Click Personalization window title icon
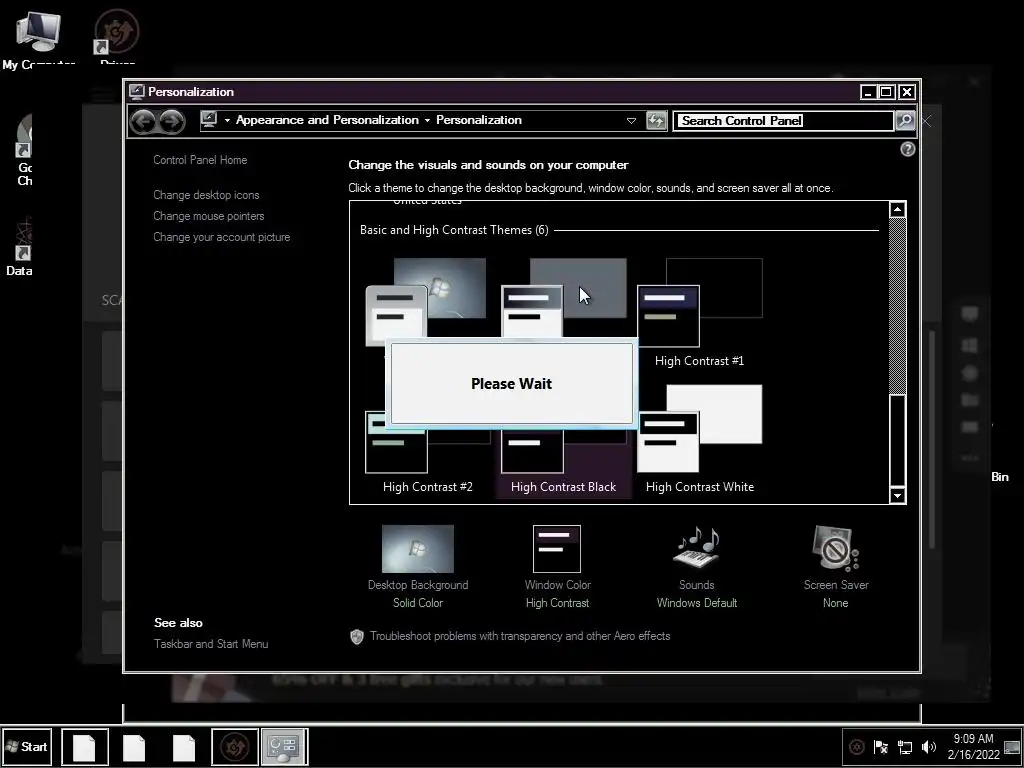This screenshot has width=1024, height=768. point(136,91)
